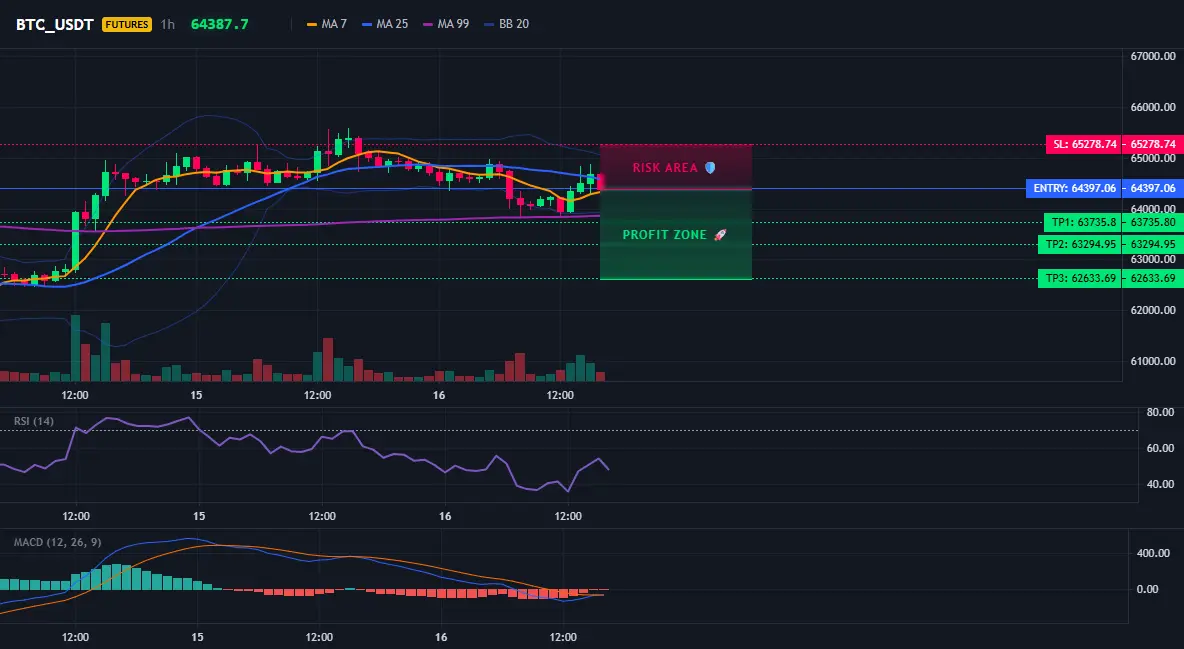Click the 40.00 RSI axis label

pos(1160,484)
